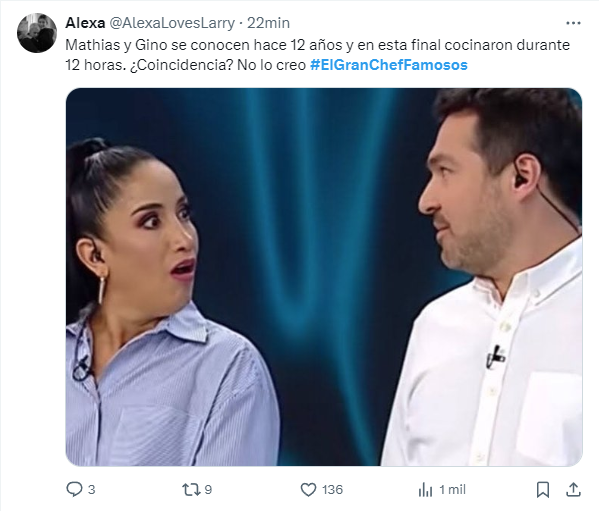Open the three-dot more options menu
The width and height of the screenshot is (599, 511).
[573, 23]
